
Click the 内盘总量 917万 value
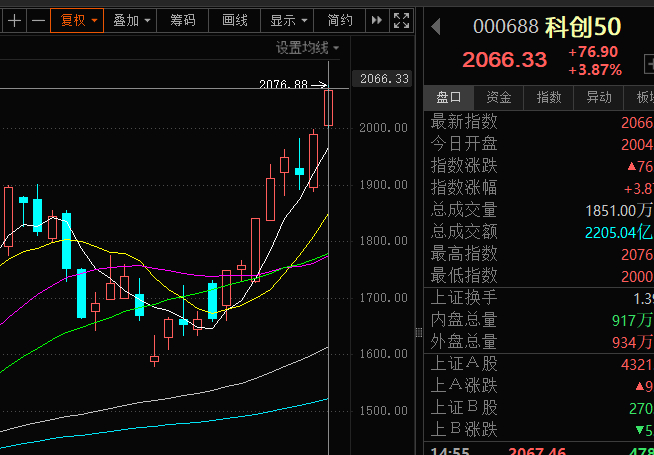tap(632, 320)
